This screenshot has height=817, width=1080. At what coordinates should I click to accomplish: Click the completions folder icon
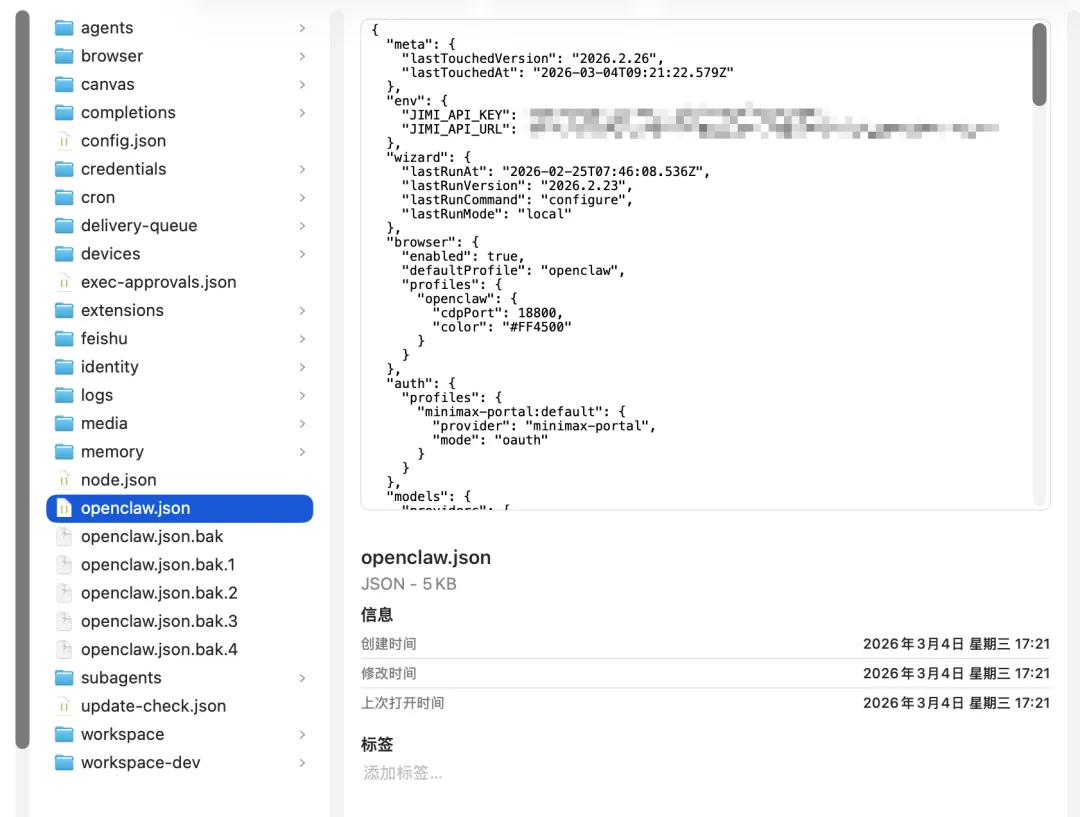pos(64,112)
